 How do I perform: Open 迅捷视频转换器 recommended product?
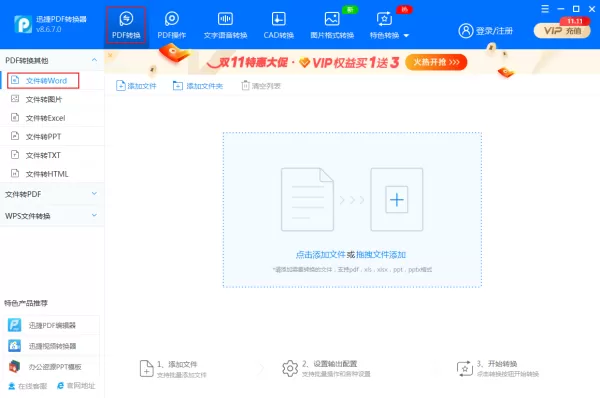click(x=51, y=346)
